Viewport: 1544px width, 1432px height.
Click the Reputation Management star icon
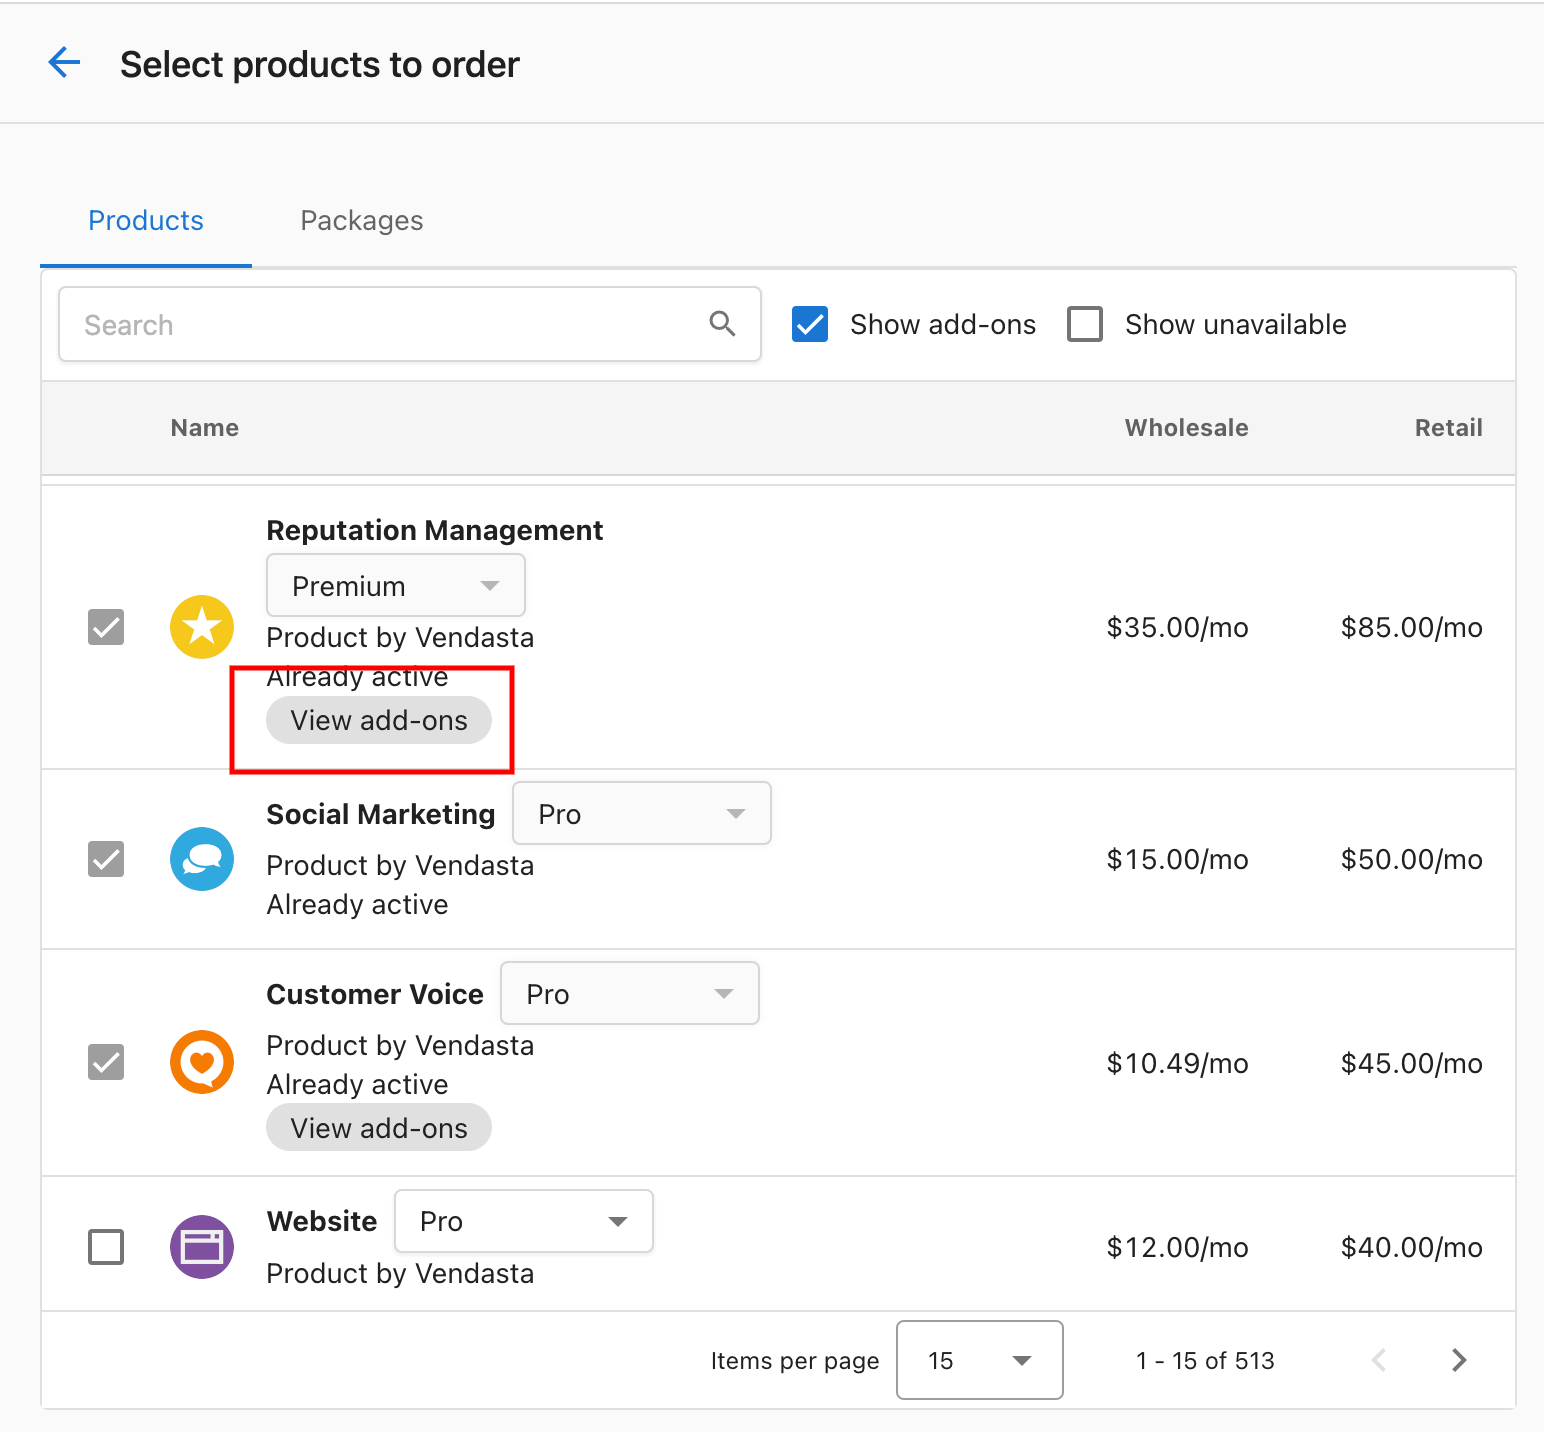202,627
